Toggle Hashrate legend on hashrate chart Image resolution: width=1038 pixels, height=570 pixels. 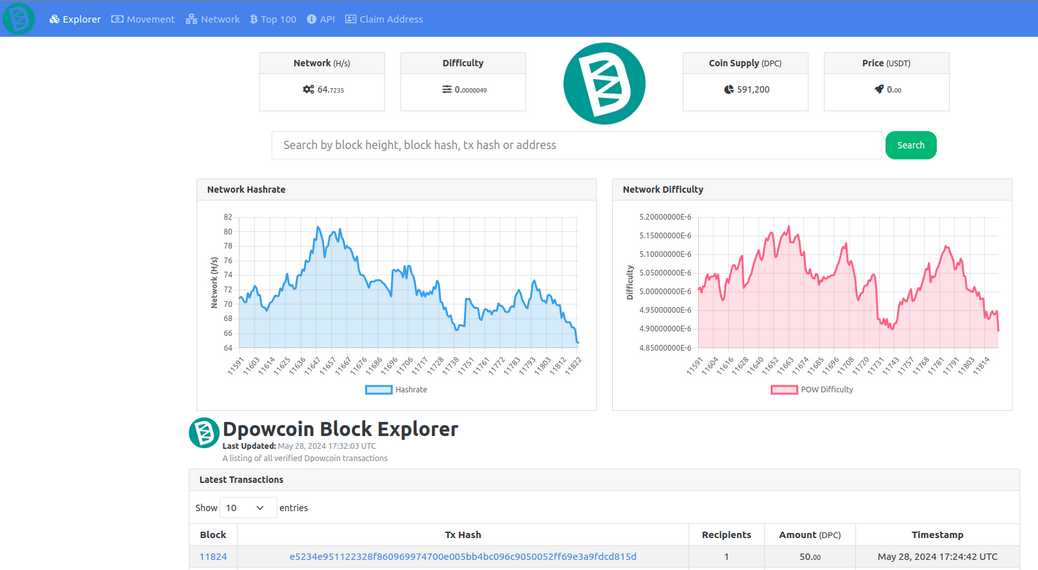click(x=396, y=389)
